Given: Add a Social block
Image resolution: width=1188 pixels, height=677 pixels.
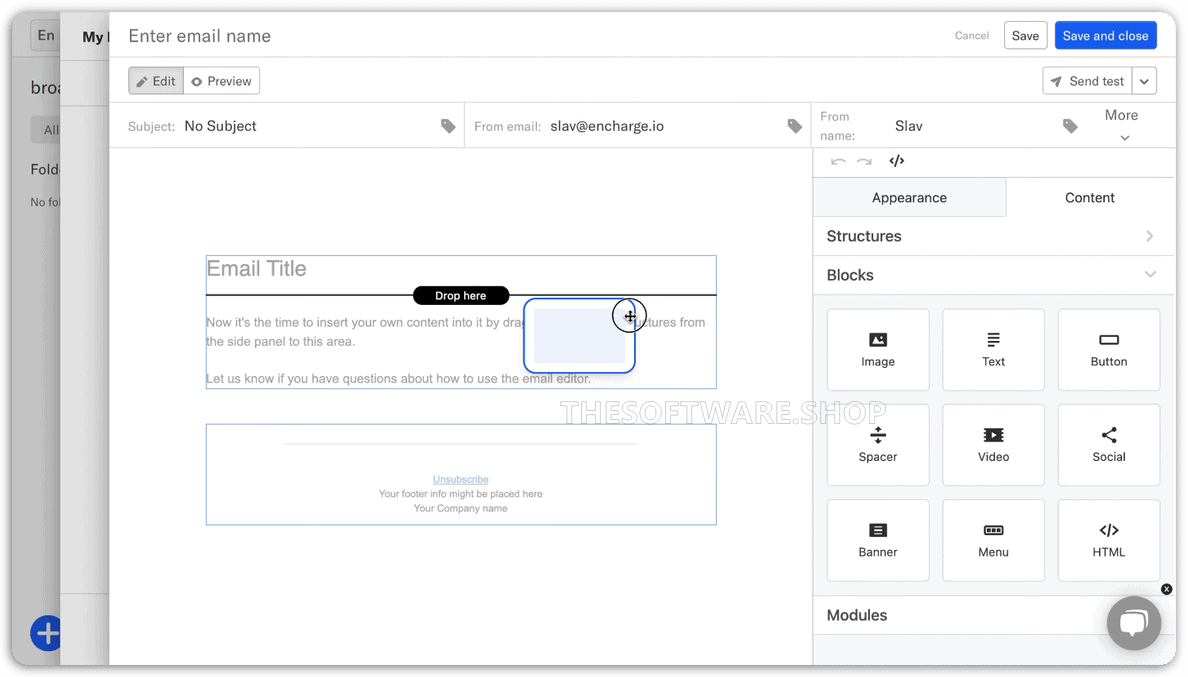Looking at the screenshot, I should (1108, 445).
